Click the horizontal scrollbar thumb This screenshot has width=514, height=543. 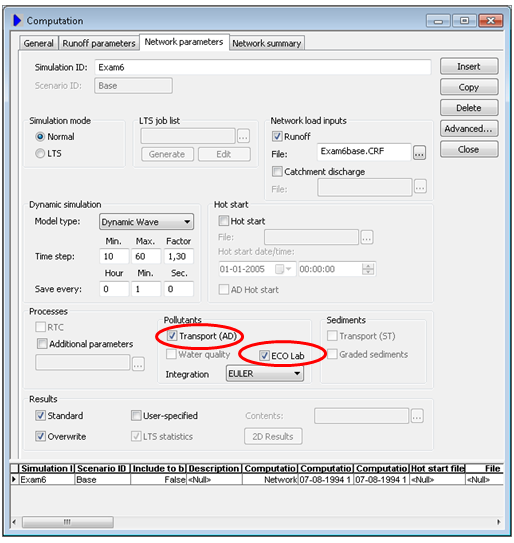click(68, 522)
